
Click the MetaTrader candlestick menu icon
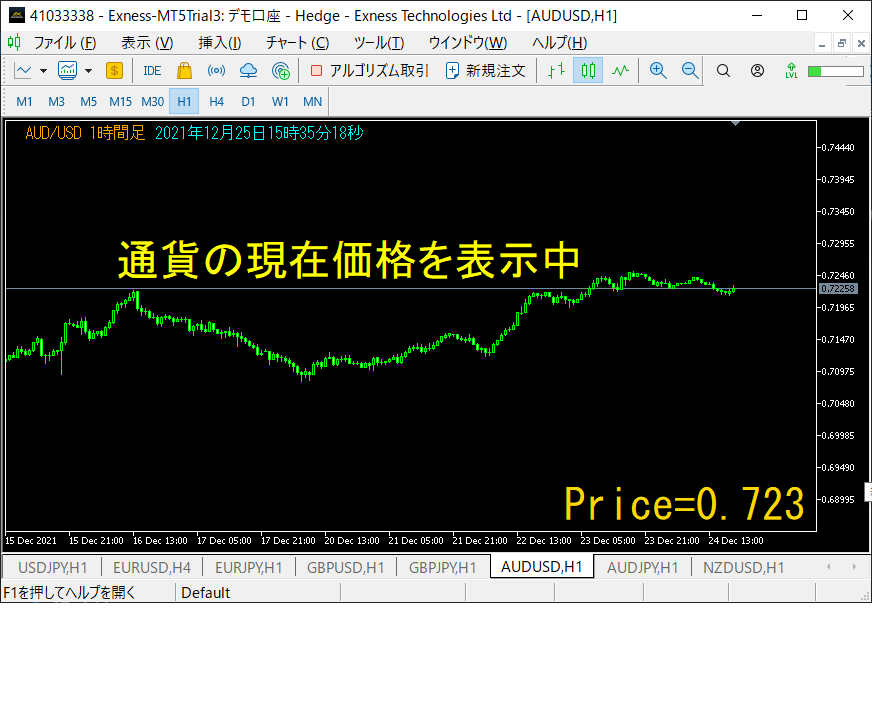pos(14,42)
